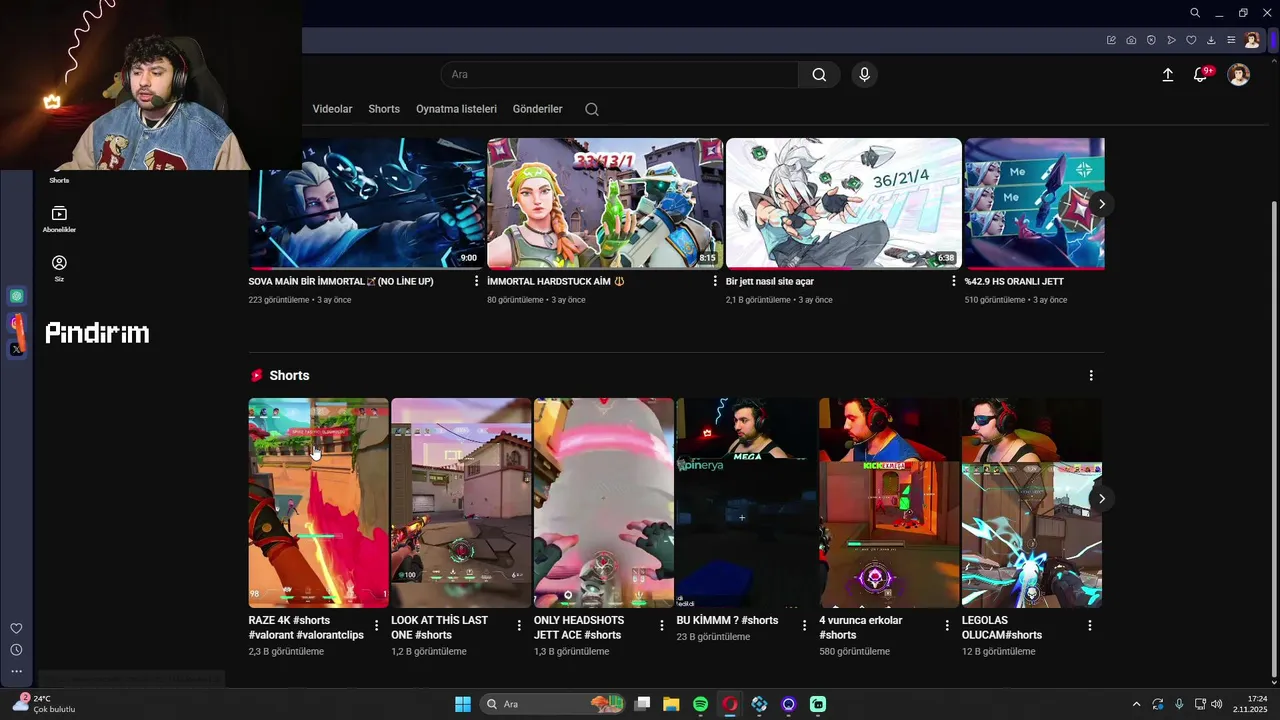Switch to the Oynatma listeleri tab
The height and width of the screenshot is (720, 1280).
coord(456,109)
